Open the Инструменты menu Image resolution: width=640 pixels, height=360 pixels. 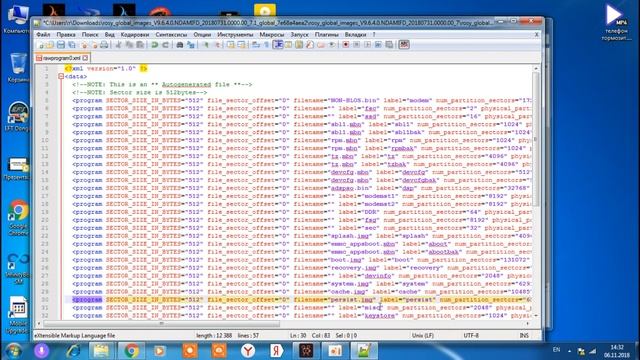click(x=235, y=35)
